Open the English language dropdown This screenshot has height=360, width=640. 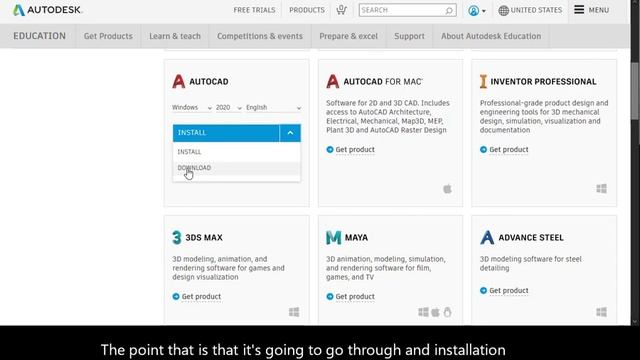click(273, 107)
